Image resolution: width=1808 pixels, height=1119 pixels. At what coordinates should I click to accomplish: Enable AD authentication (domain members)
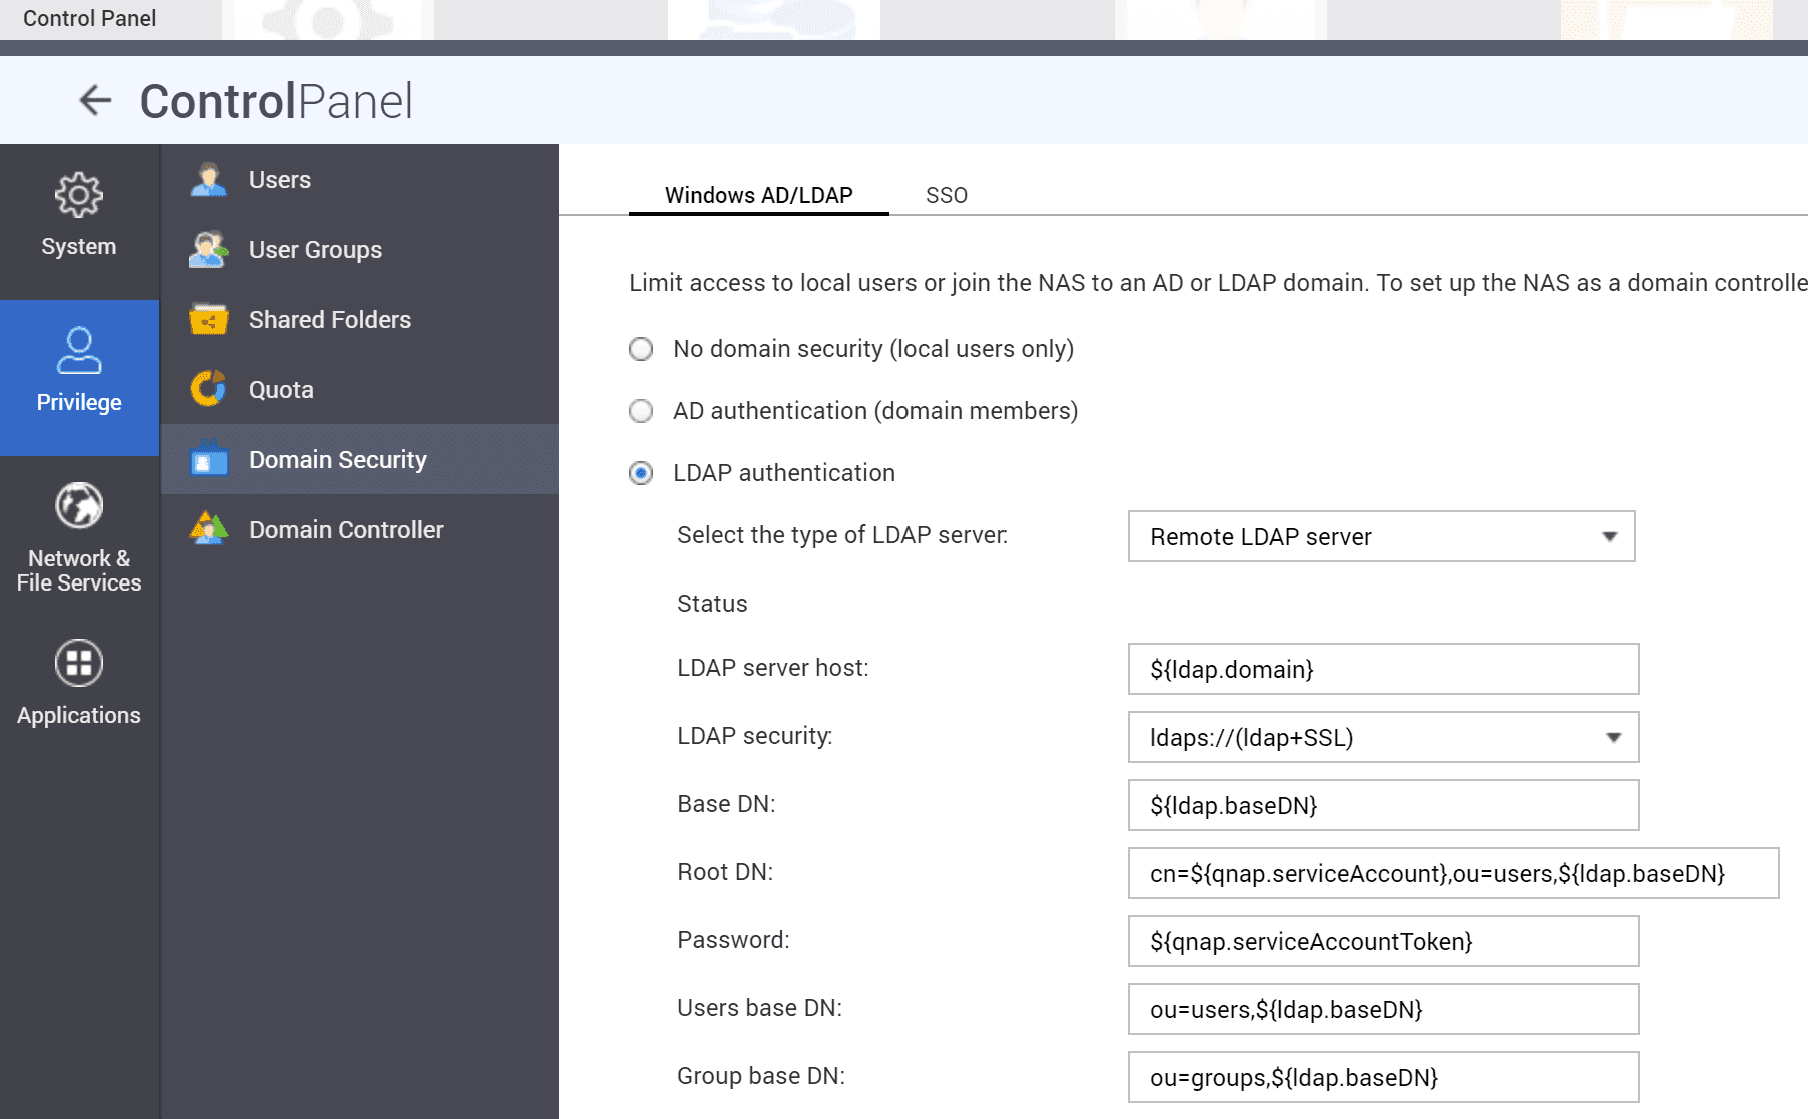(x=641, y=411)
